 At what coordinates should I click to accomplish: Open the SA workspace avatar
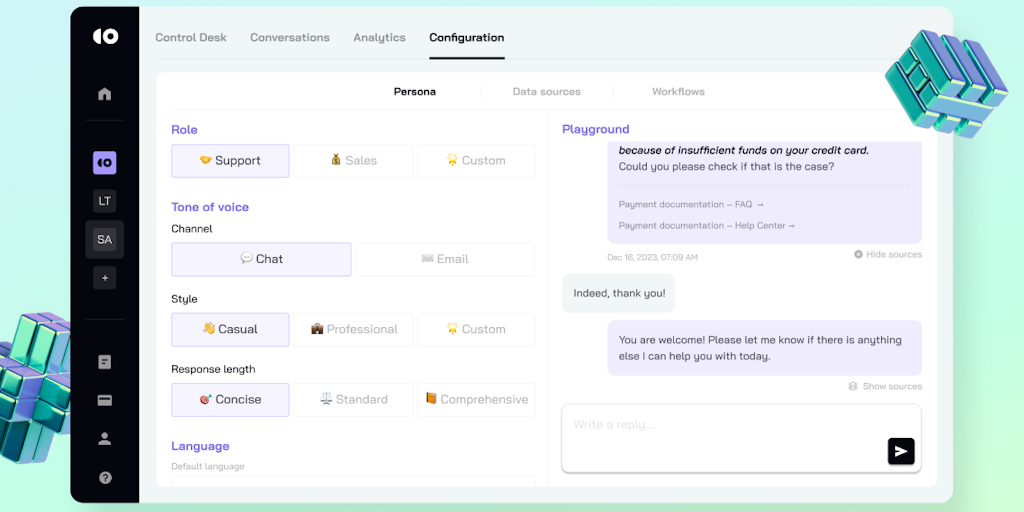105,239
